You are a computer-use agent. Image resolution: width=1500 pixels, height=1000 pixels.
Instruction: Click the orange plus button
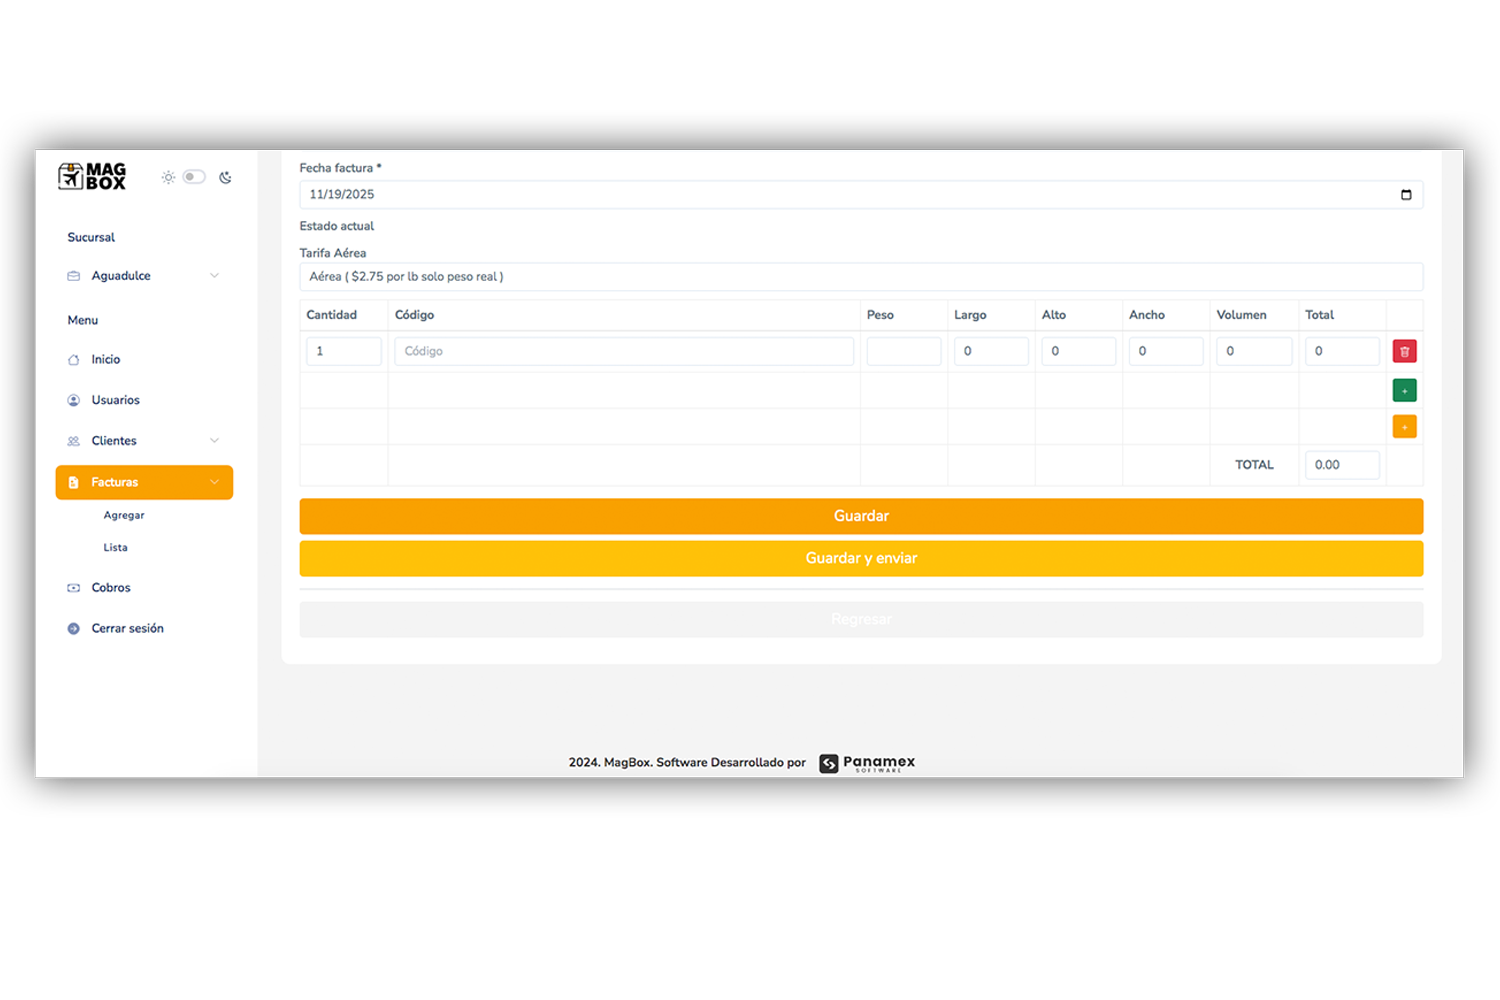click(x=1404, y=427)
